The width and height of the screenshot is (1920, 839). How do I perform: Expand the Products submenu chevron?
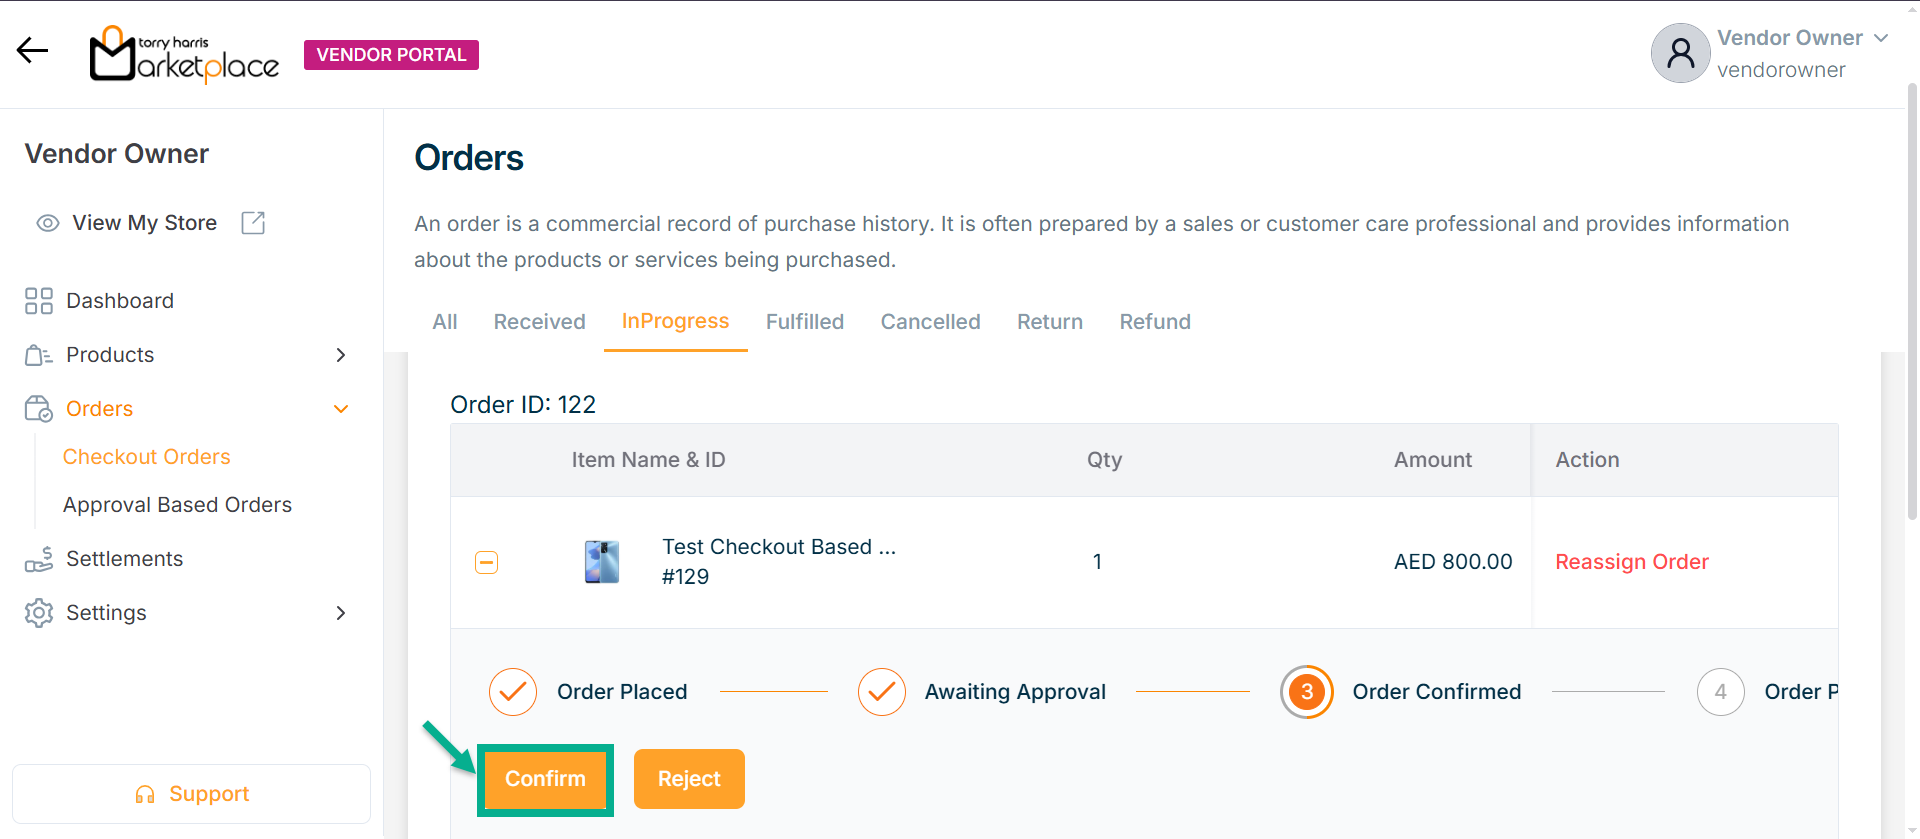point(341,355)
